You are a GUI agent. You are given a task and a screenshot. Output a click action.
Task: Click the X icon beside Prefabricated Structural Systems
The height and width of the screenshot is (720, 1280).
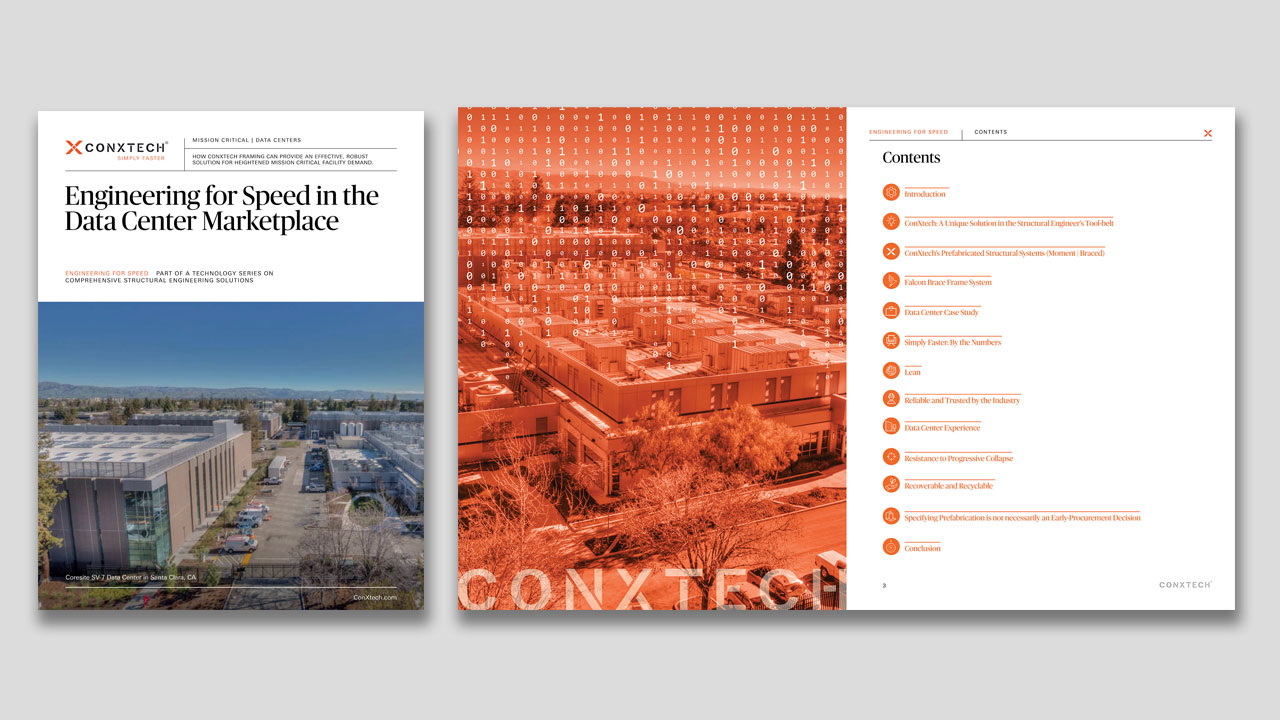(x=891, y=251)
